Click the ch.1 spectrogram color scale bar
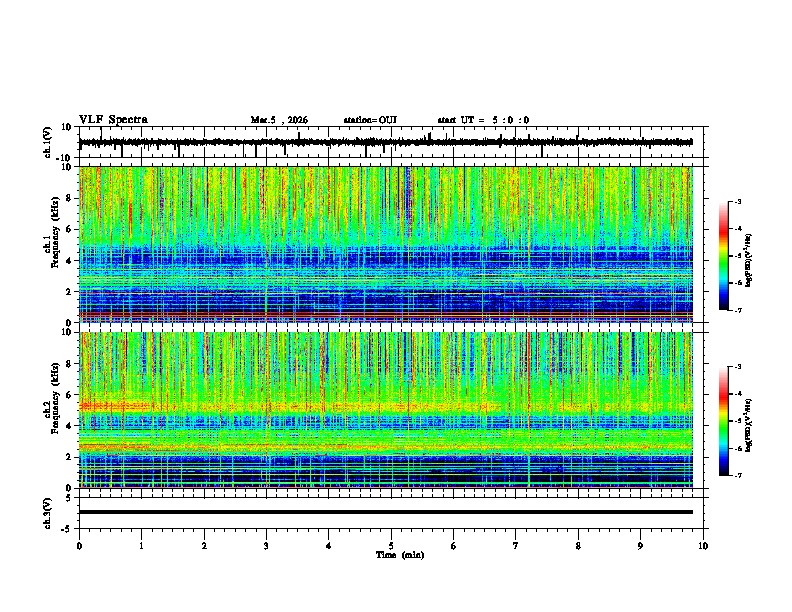 tap(723, 256)
